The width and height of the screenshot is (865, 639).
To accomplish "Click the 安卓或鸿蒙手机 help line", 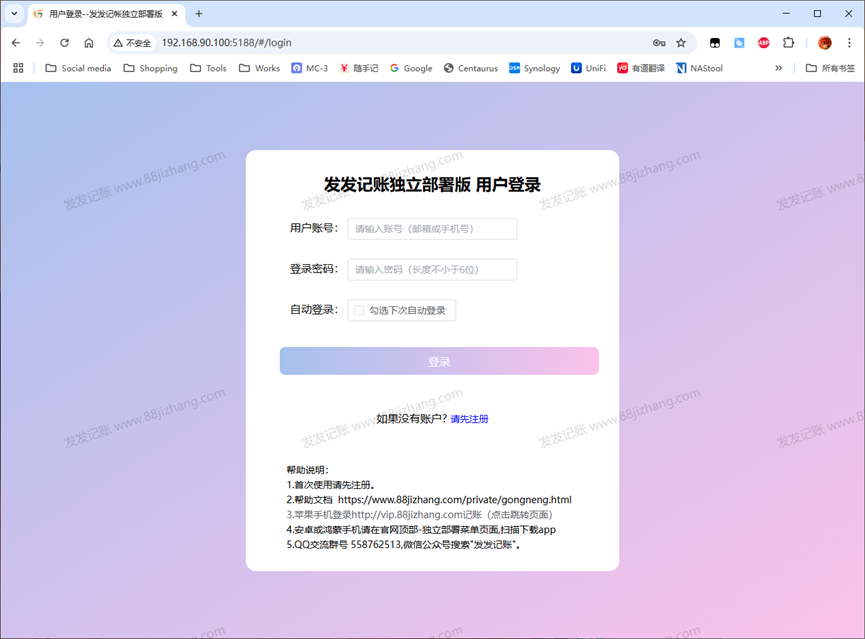I will coord(421,529).
